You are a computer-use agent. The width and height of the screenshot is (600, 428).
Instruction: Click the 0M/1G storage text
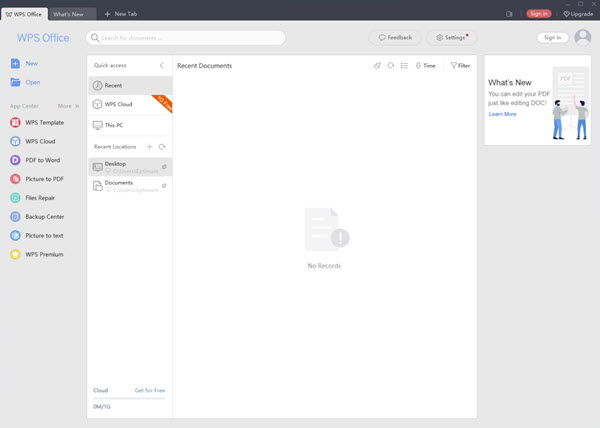(102, 407)
